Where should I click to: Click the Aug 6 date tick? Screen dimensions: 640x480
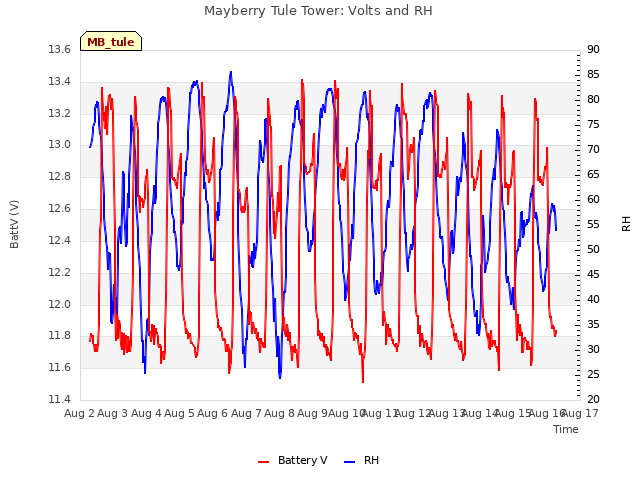213,413
